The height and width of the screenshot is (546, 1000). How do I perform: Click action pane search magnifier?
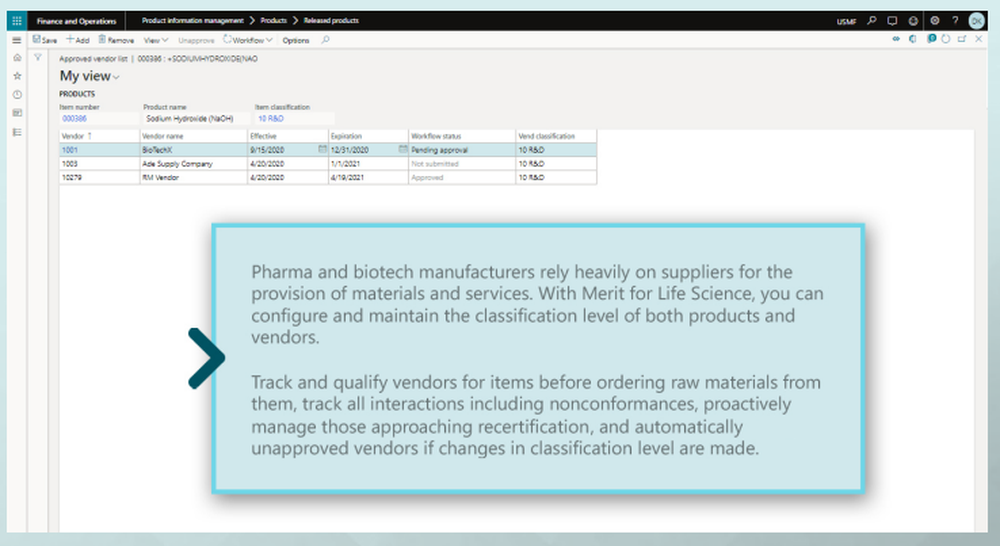(325, 40)
